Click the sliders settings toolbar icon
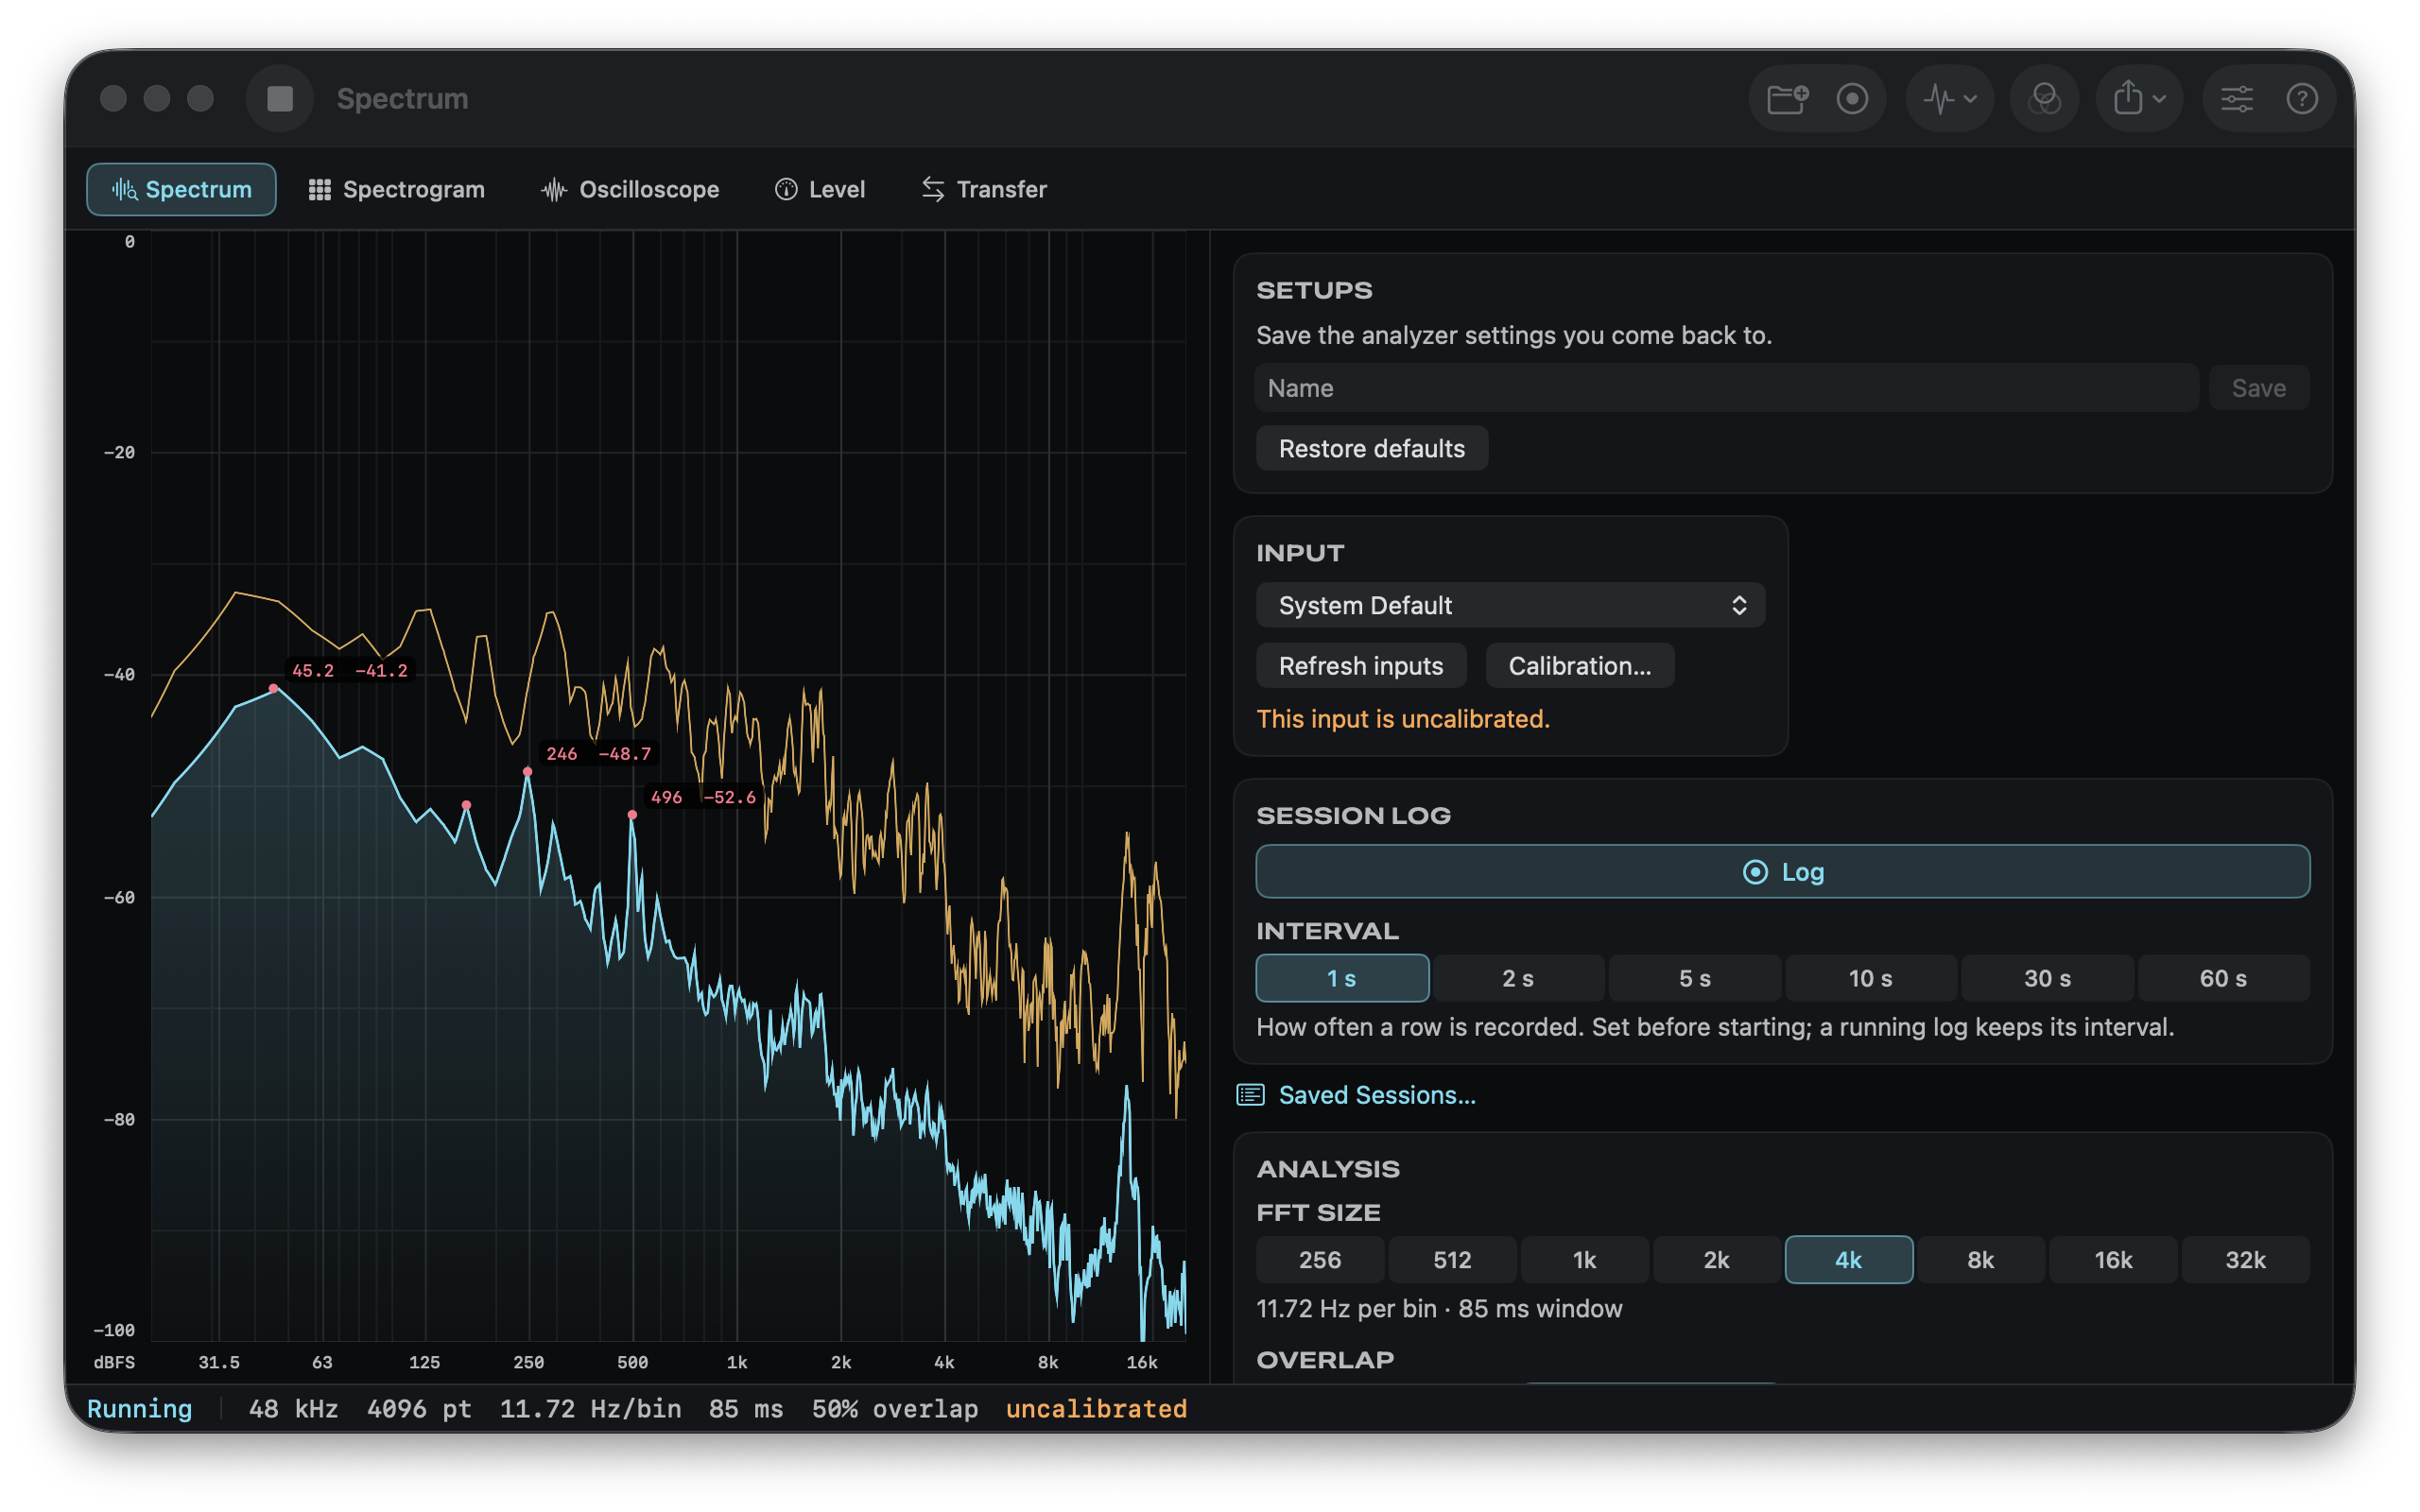Viewport: 2420px width, 1512px height. pos(2237,99)
